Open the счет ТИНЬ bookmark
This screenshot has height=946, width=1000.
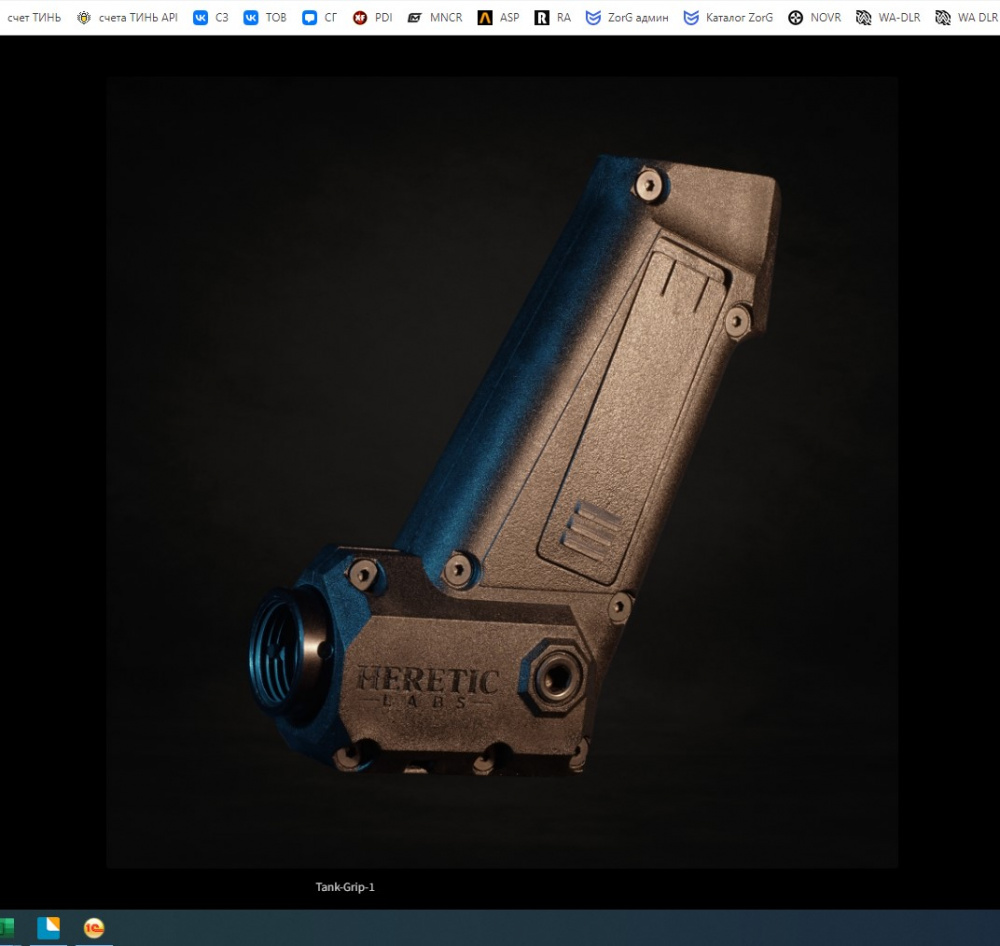33,17
